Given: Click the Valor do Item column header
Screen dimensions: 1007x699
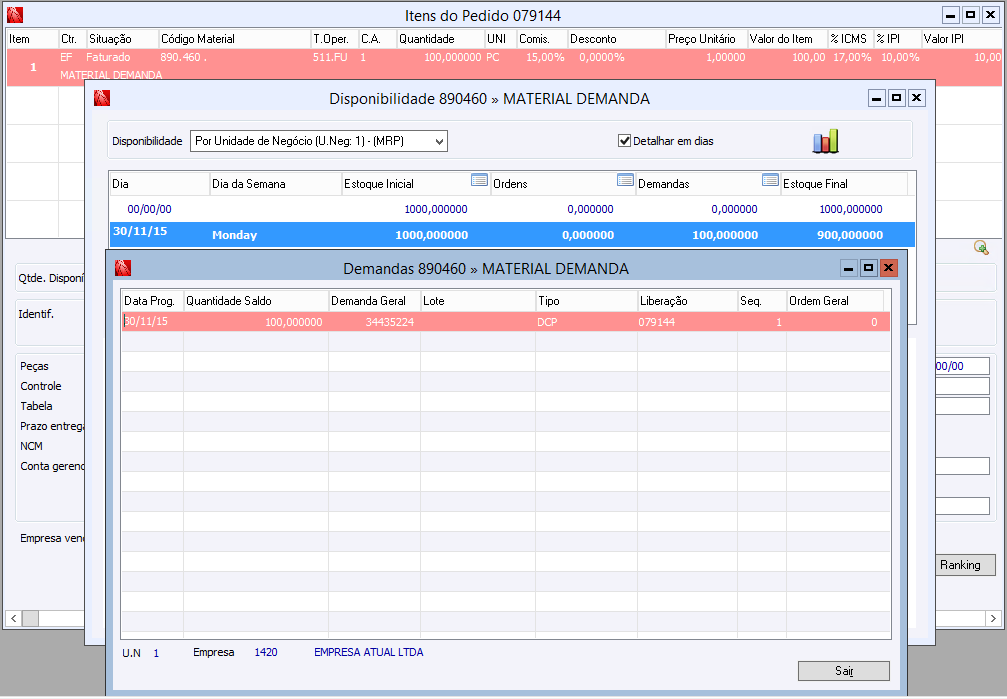Looking at the screenshot, I should 787,39.
